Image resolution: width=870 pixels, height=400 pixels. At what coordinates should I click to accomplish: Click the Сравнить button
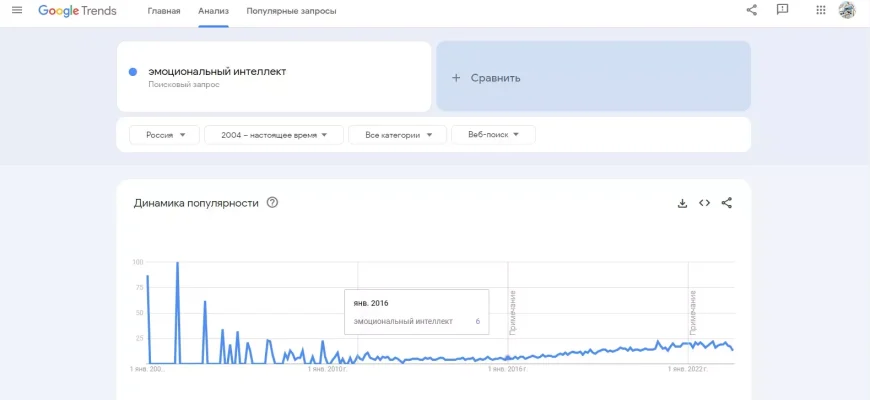tap(593, 77)
